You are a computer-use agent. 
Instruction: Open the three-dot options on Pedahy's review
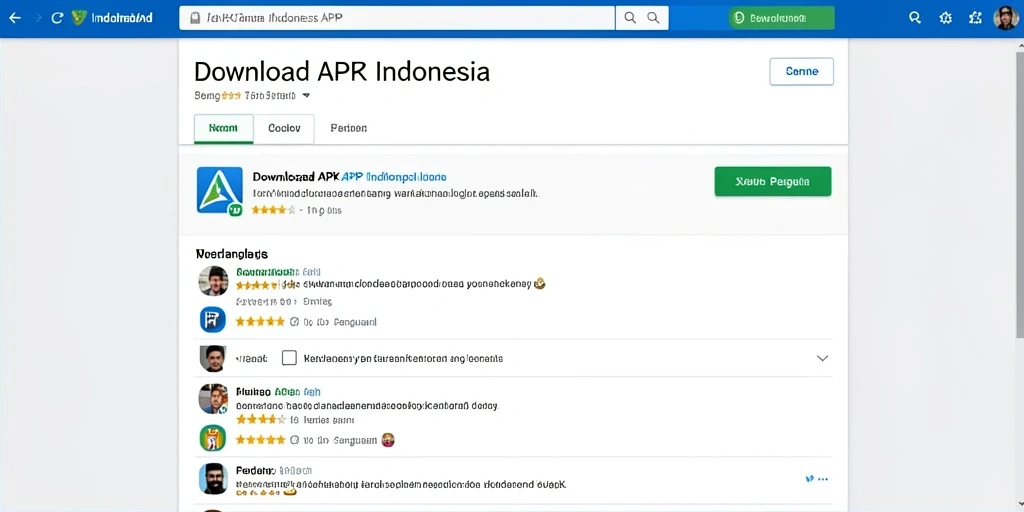(x=823, y=479)
